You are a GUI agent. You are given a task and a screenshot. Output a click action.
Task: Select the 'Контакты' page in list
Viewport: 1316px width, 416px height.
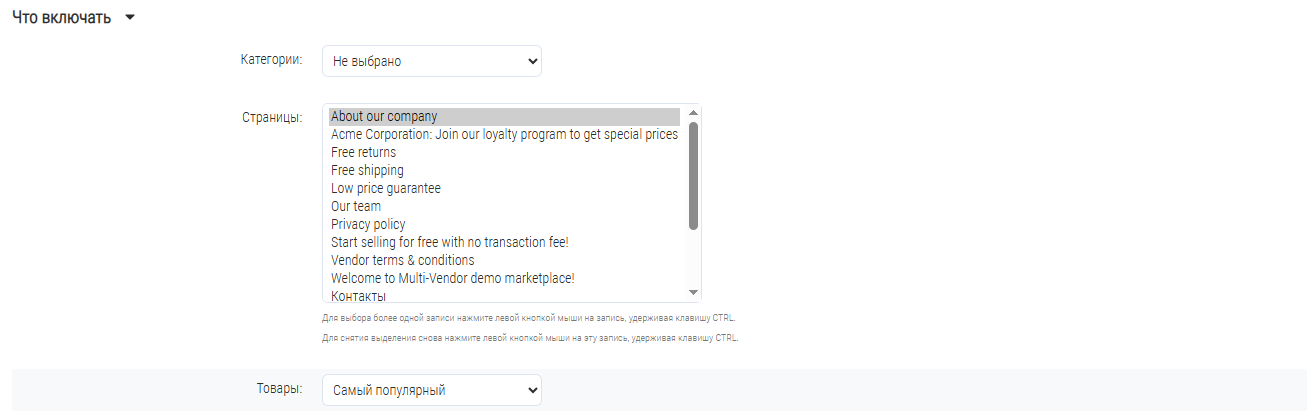[504, 295]
